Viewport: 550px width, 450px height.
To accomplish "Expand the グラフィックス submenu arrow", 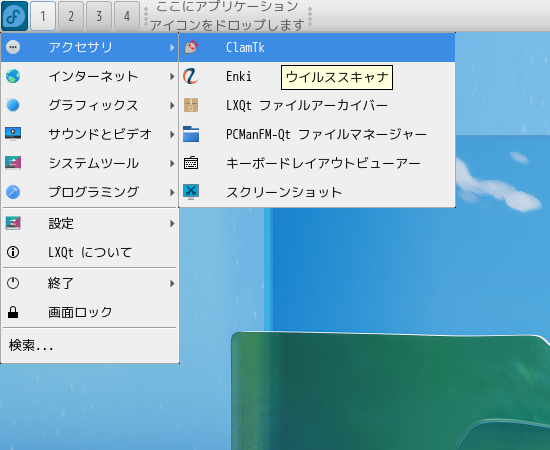I will point(172,105).
